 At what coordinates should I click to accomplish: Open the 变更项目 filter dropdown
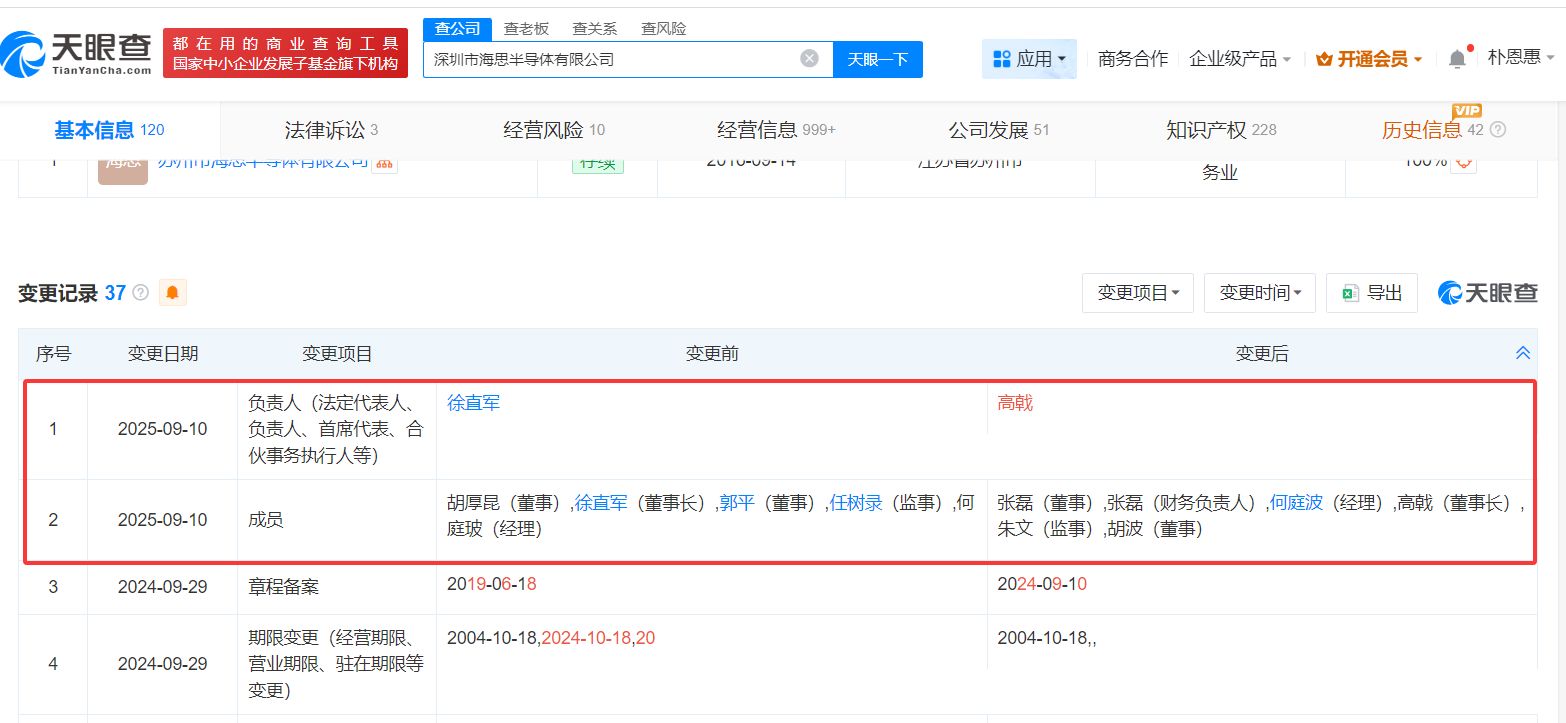1137,292
